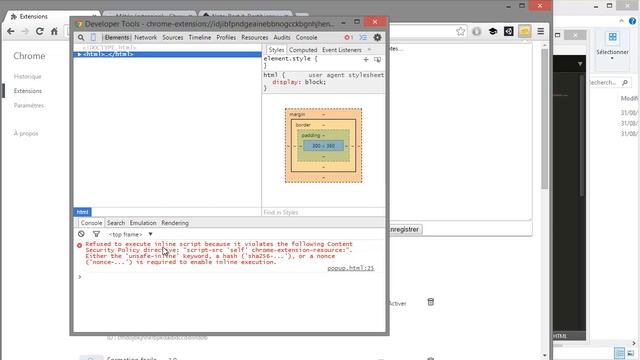Select the Styles tab
Screen dimensions: 640x360
click(x=276, y=50)
